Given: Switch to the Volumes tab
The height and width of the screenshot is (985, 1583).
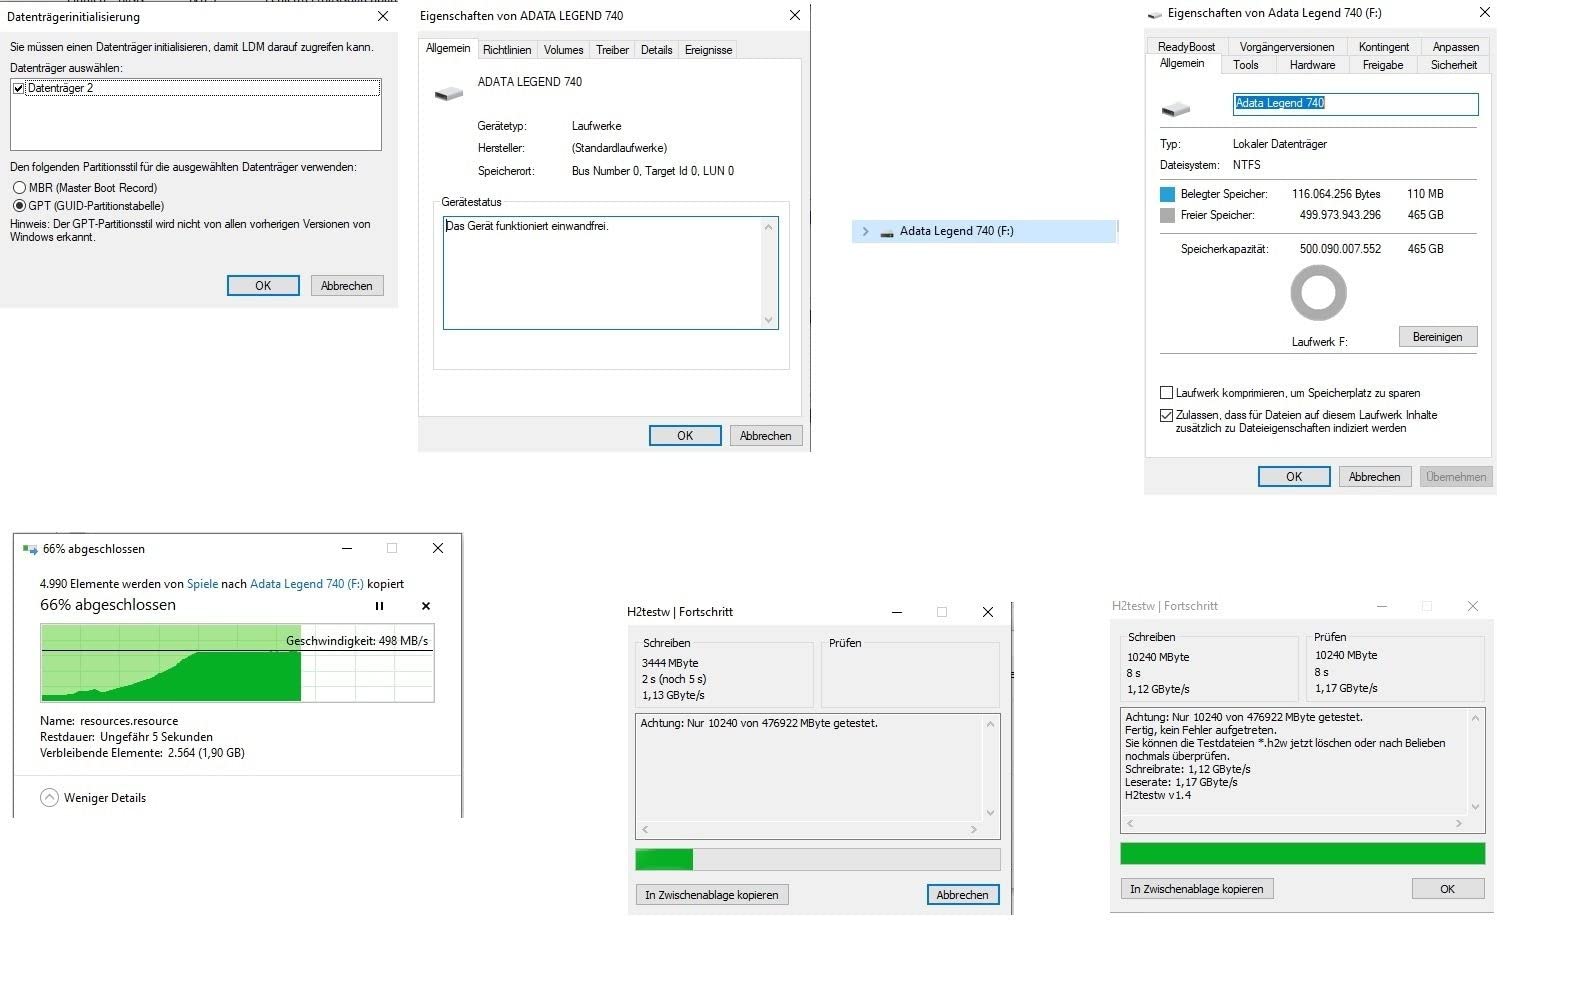Looking at the screenshot, I should [x=564, y=50].
